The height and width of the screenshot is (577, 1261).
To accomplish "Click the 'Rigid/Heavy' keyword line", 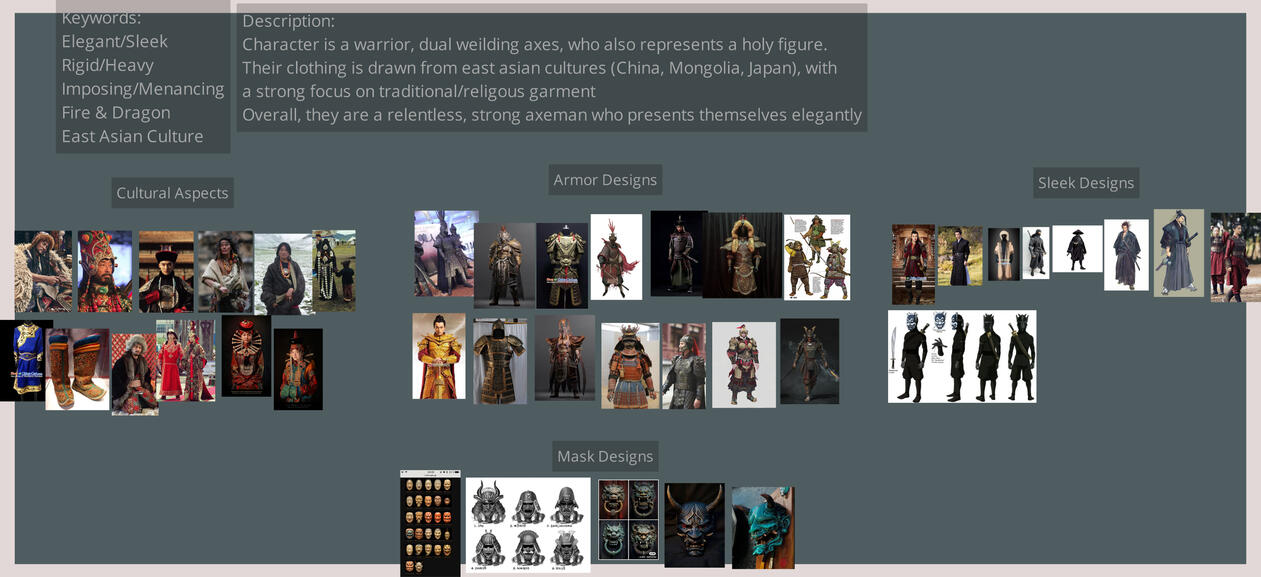I will click(108, 65).
